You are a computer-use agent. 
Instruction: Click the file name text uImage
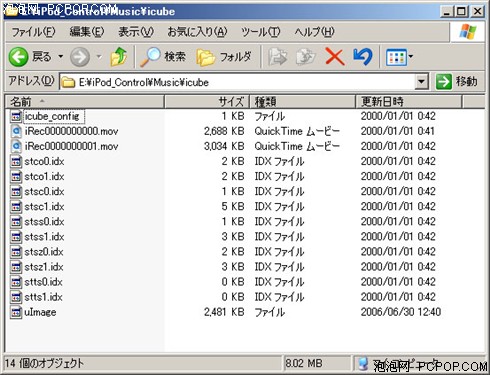click(40, 312)
